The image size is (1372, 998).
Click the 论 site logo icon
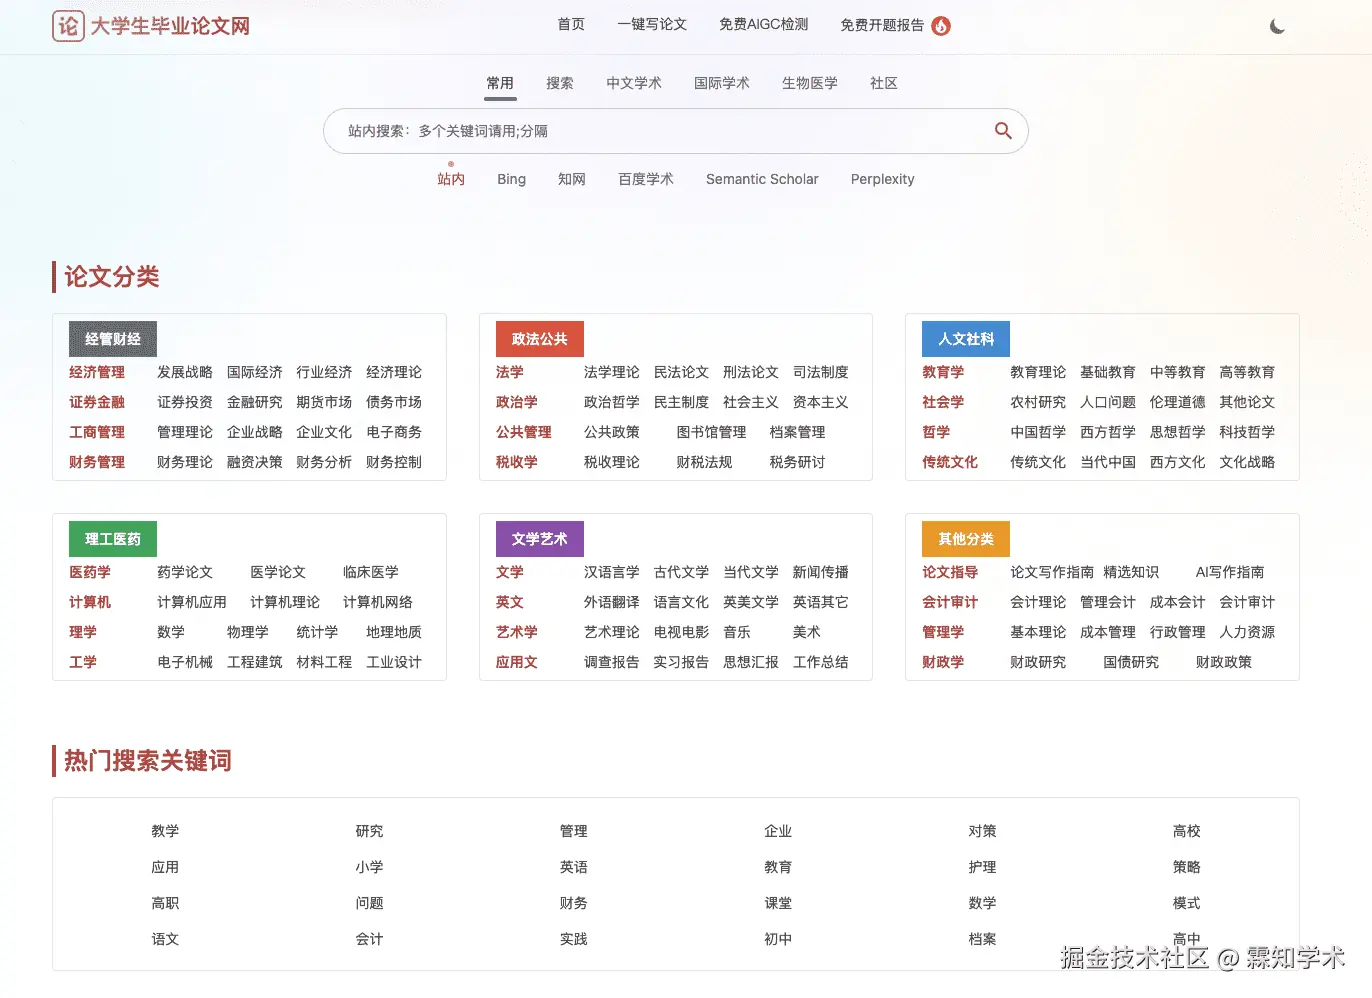click(66, 26)
